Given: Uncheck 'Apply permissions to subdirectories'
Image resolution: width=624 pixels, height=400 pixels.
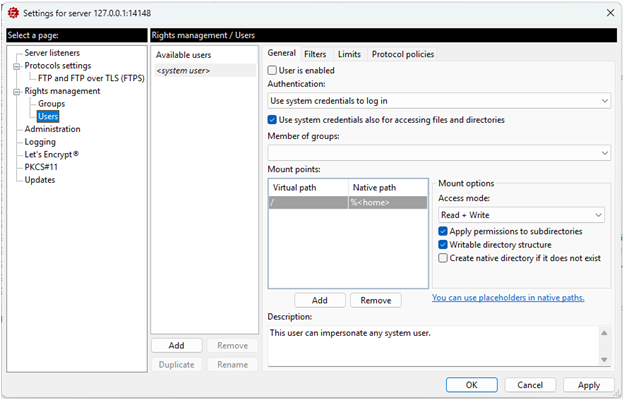Looking at the screenshot, I should (443, 231).
